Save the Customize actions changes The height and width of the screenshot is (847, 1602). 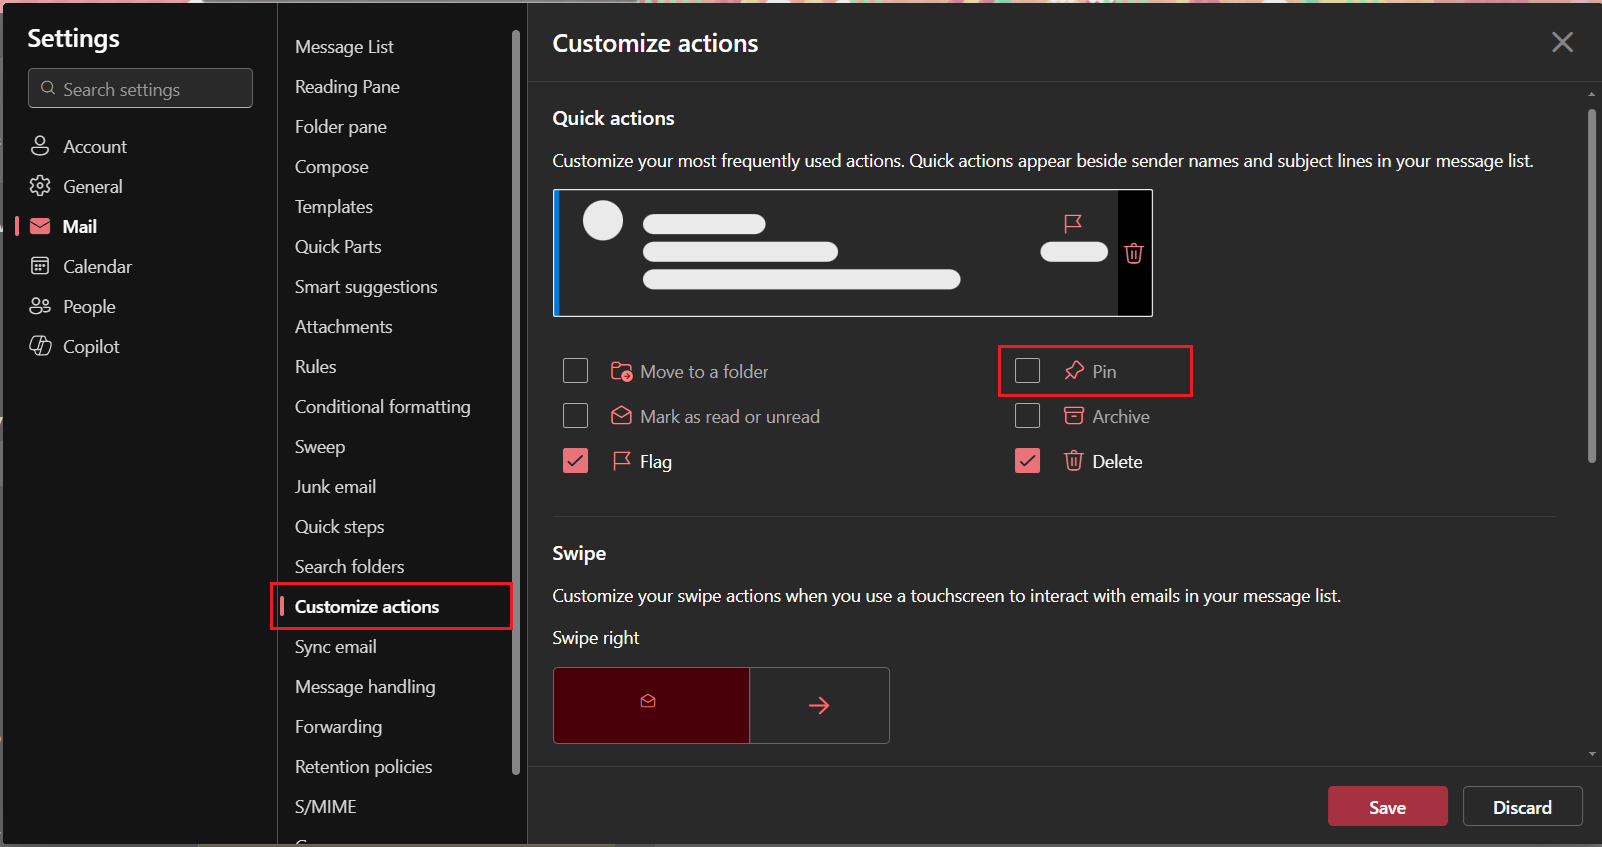click(1387, 806)
